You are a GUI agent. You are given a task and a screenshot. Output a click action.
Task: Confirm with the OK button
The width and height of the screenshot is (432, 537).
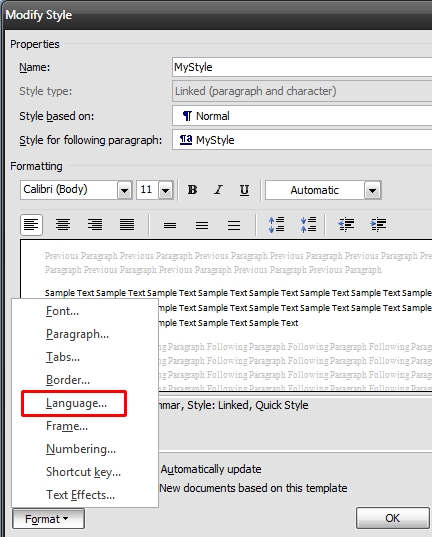(392, 518)
